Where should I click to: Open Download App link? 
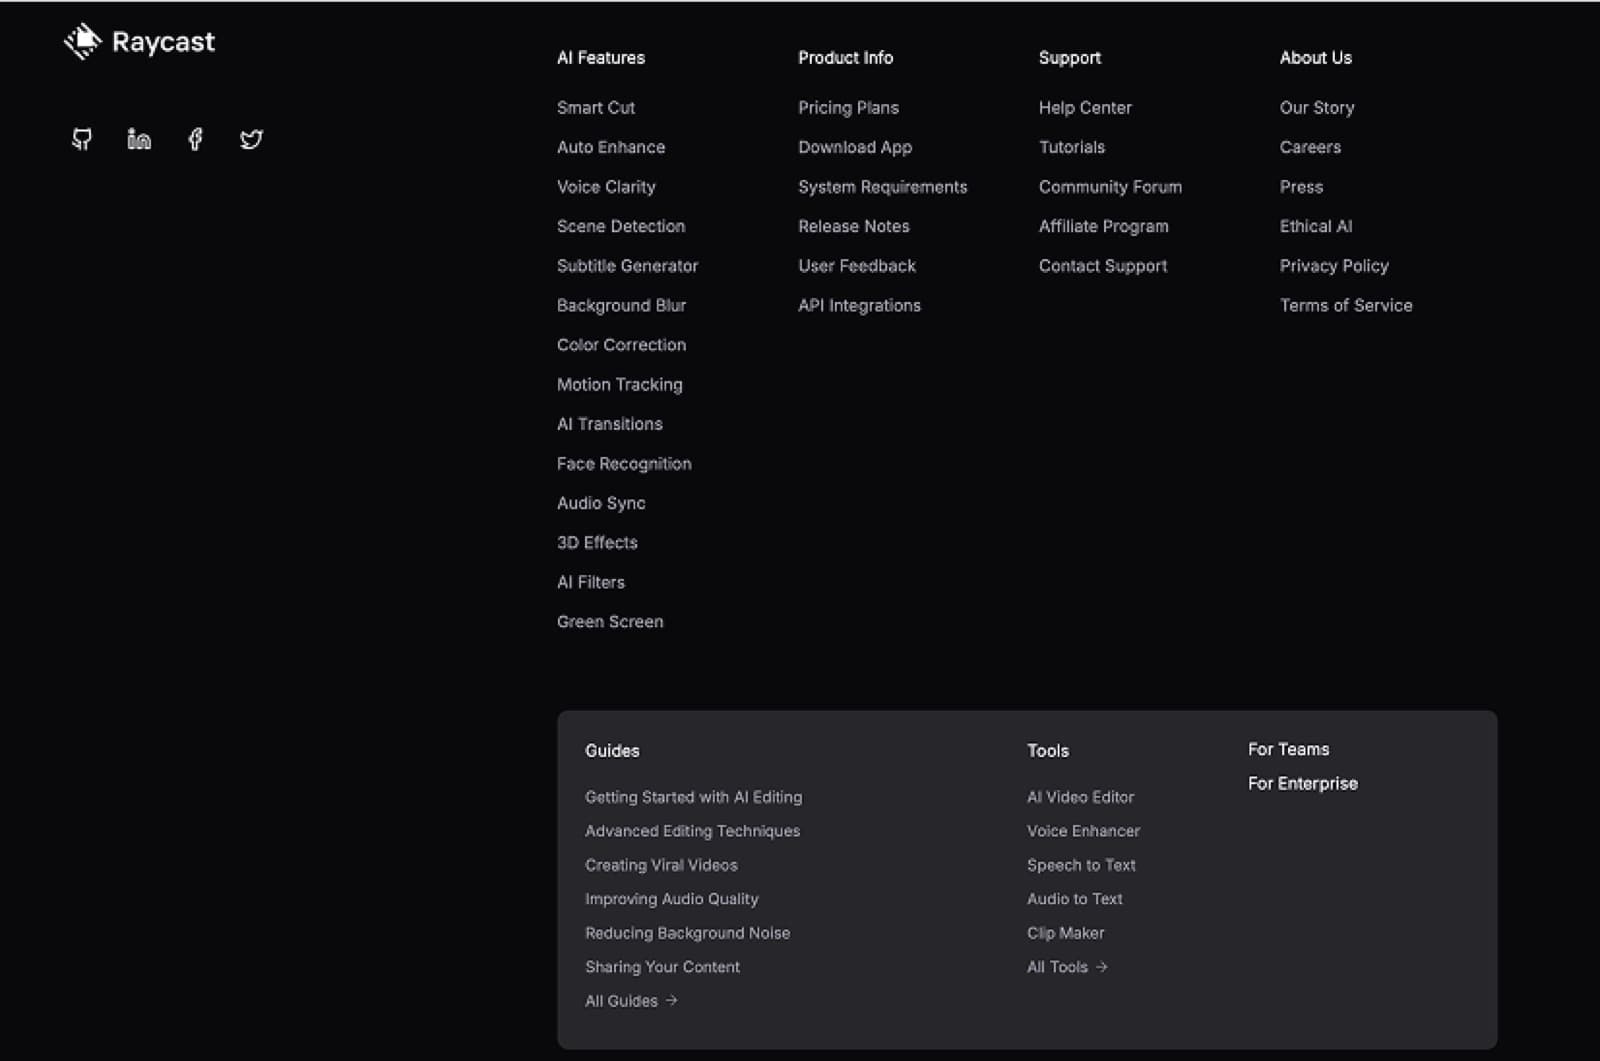(x=855, y=147)
